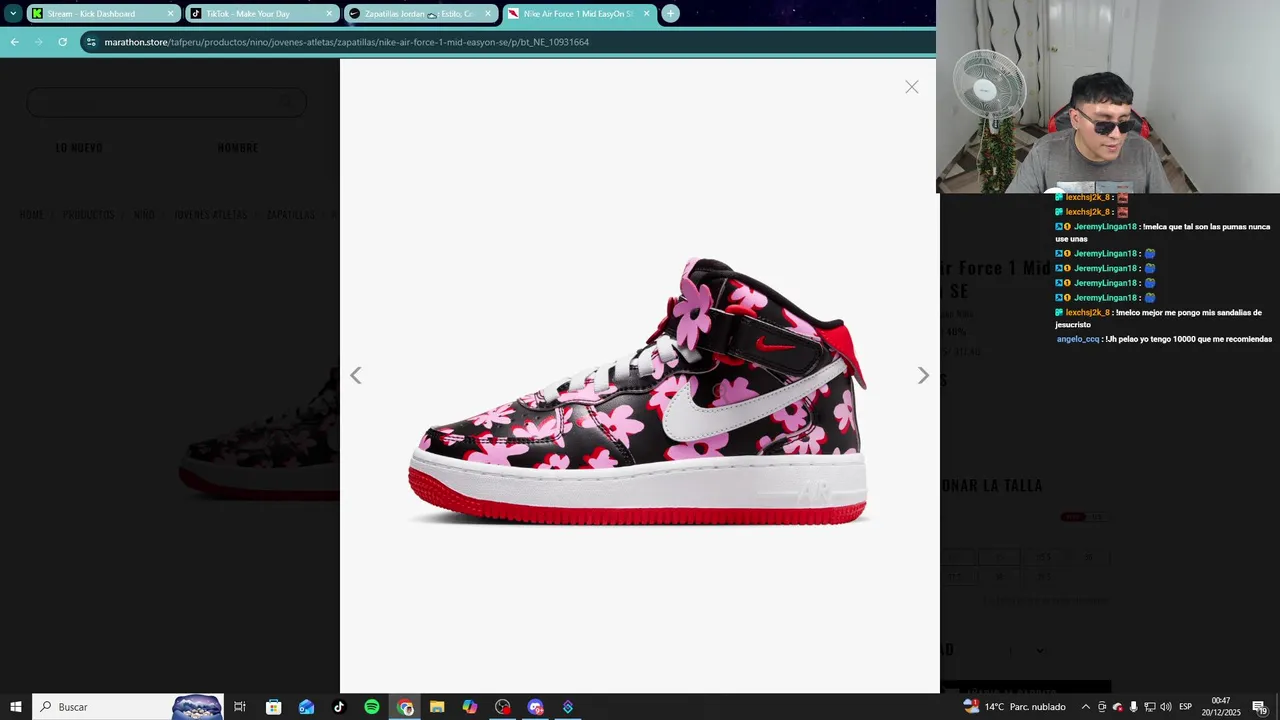This screenshot has height=720, width=1280.
Task: Open the red-badged round taskbar app
Action: [503, 707]
